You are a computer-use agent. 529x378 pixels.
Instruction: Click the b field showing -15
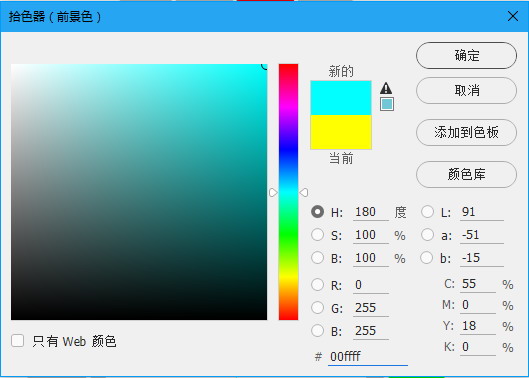pos(482,258)
